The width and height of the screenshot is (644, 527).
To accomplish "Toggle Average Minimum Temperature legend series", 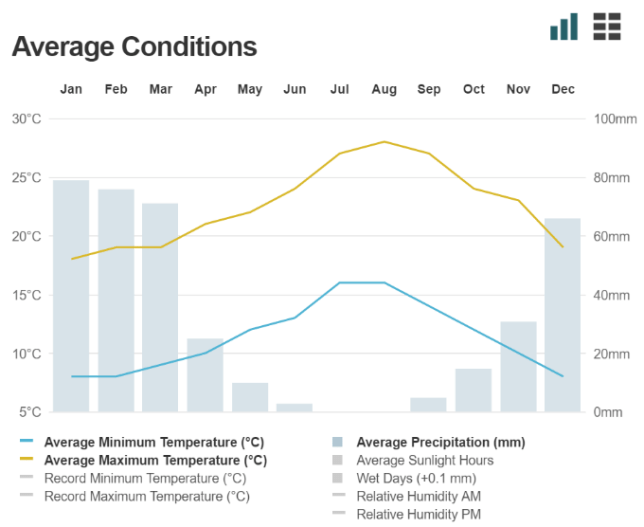I will click(x=153, y=442).
